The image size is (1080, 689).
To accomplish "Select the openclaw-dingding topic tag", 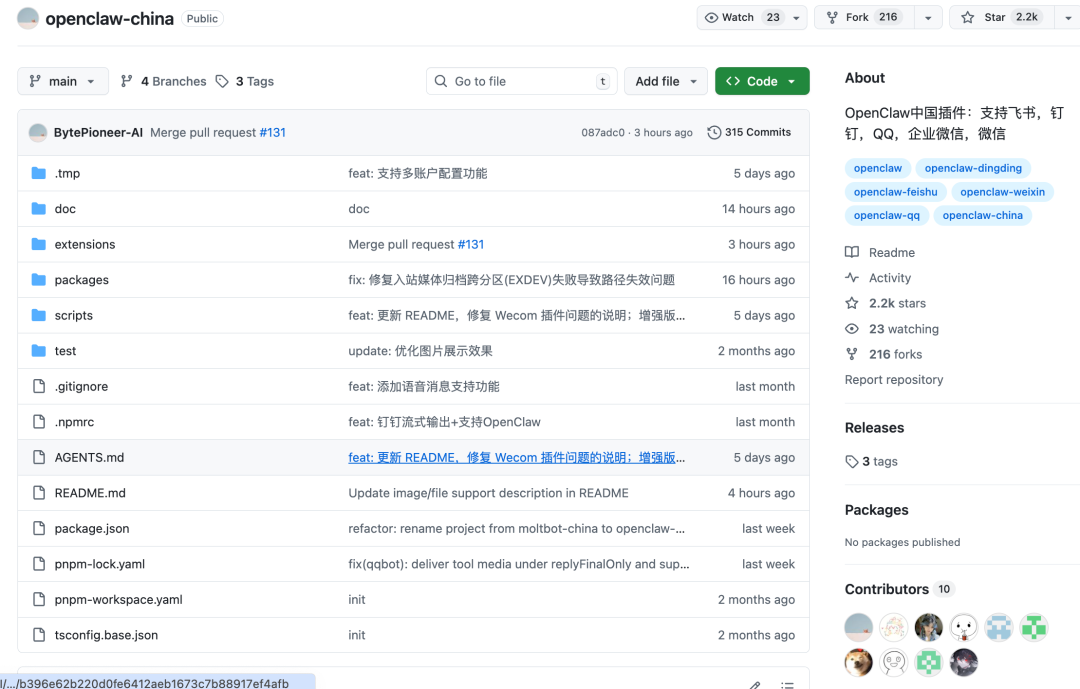I will click(x=973, y=168).
